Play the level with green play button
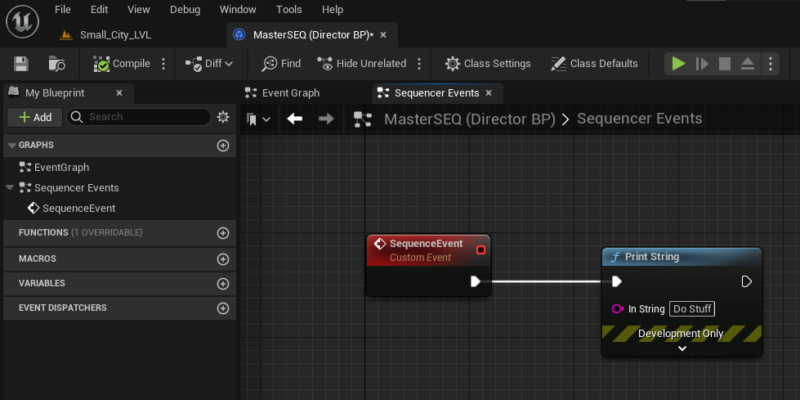Viewport: 800px width, 400px height. click(678, 64)
